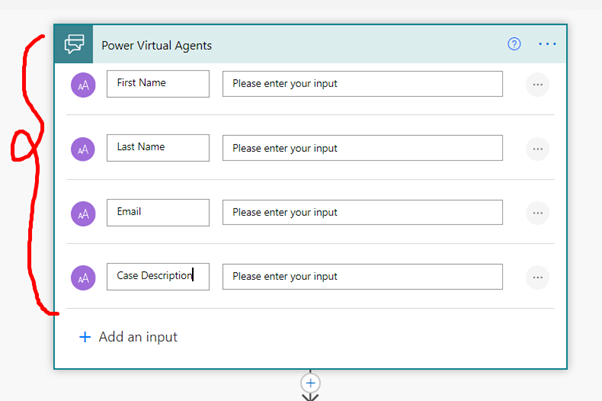
Task: Open options menu for Case Description row
Action: click(x=538, y=277)
